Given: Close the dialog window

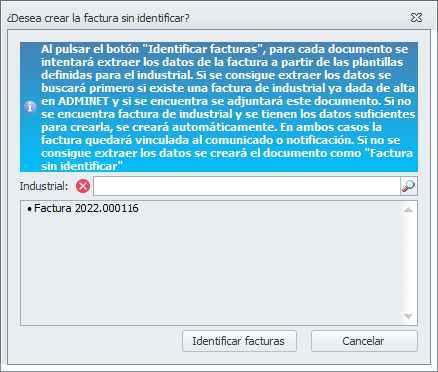Looking at the screenshot, I should [416, 18].
